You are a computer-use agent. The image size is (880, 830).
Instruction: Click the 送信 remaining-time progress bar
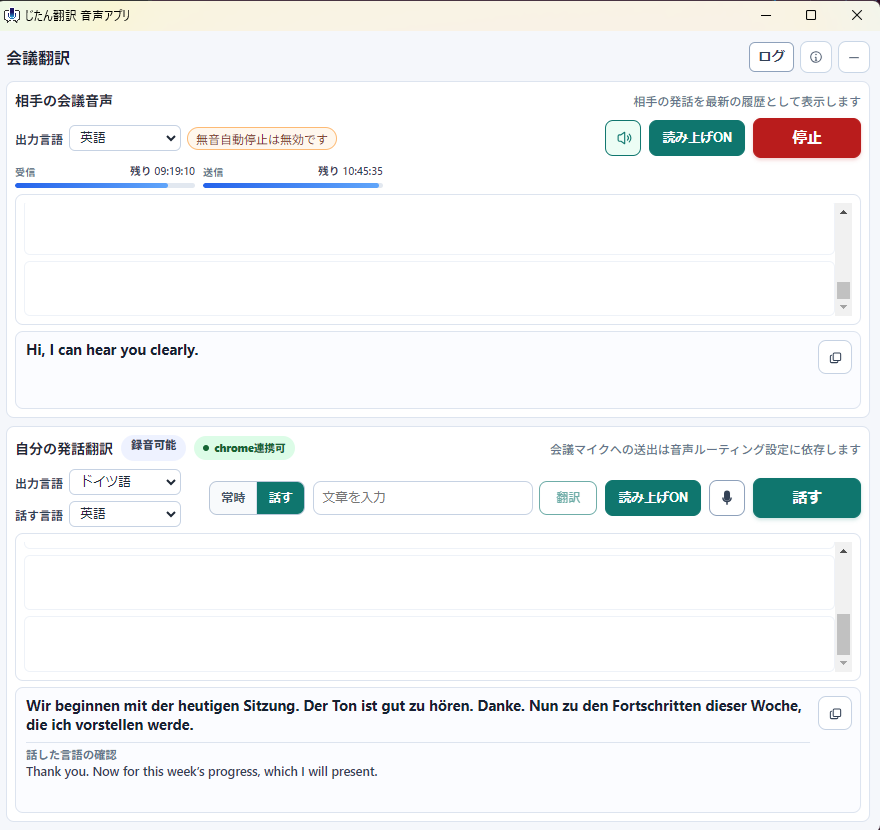(292, 185)
